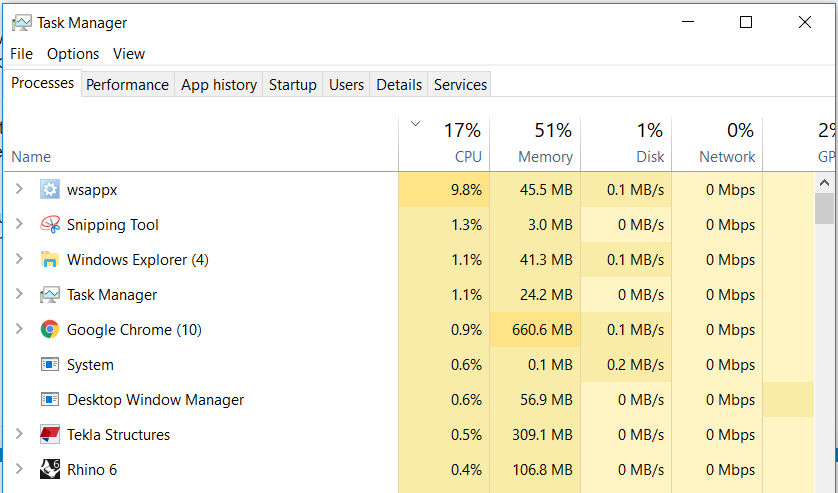Switch to the Performance tab

127,85
